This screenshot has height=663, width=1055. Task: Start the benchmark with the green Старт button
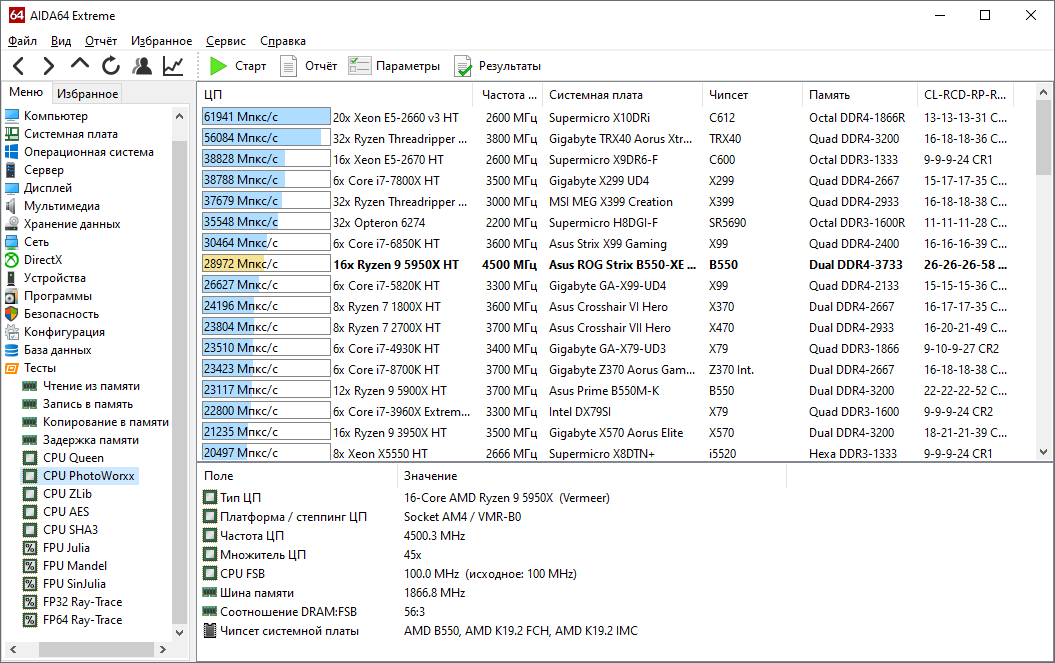pos(238,66)
